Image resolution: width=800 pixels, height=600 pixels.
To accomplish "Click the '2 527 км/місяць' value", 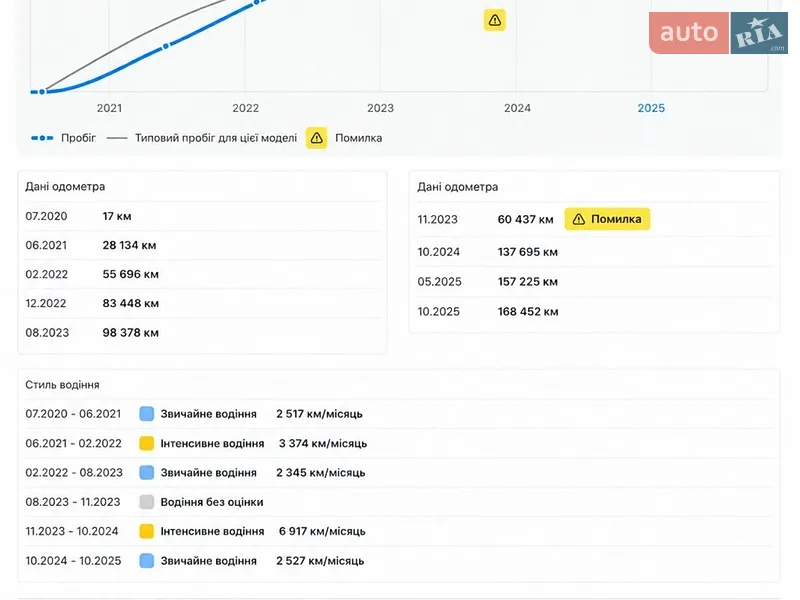I will 320,561.
